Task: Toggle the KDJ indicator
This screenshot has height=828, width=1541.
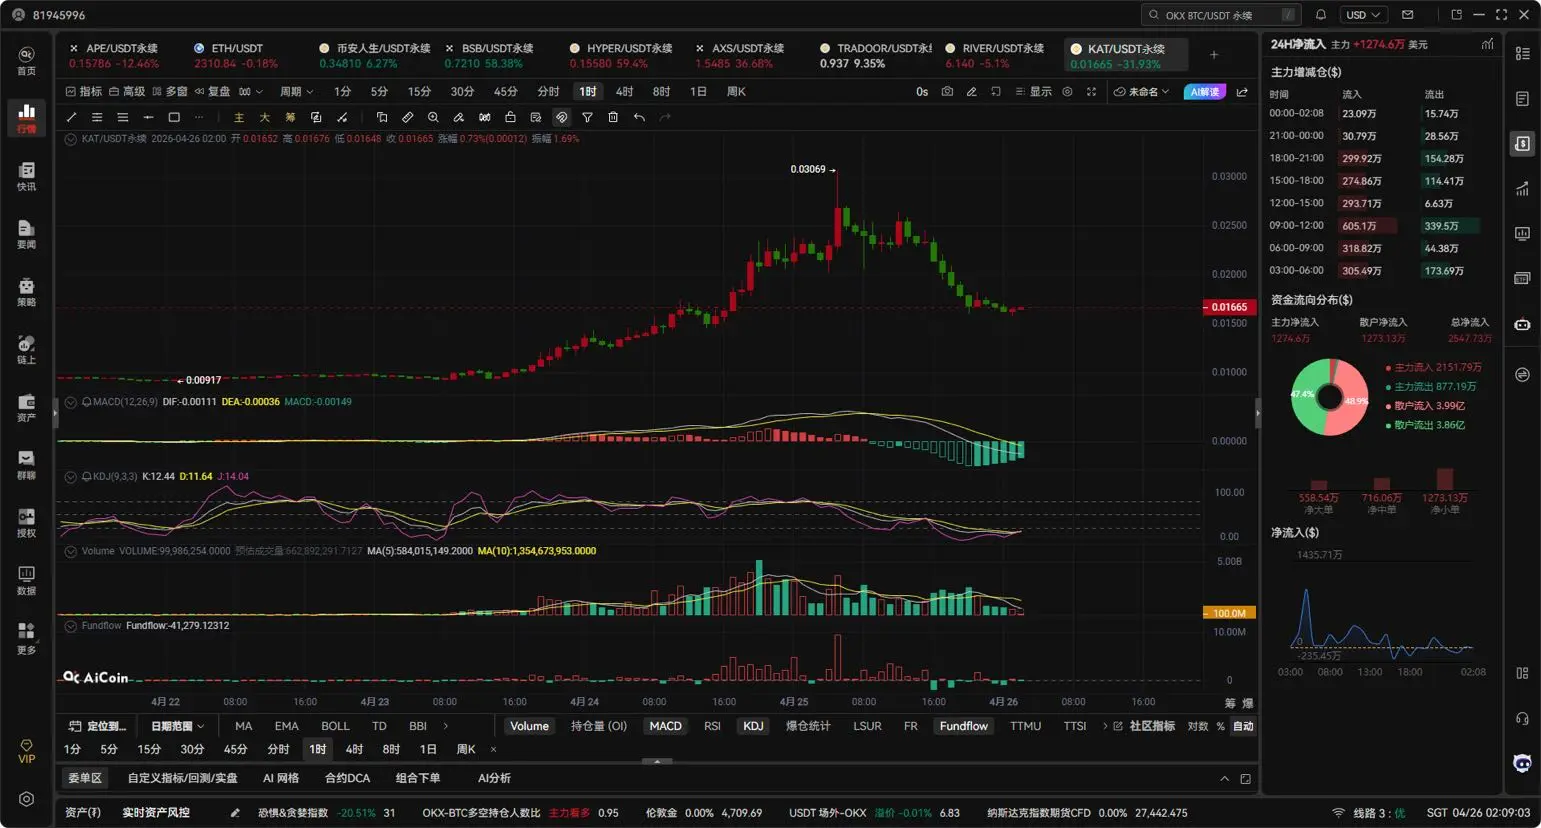Action: coord(753,726)
